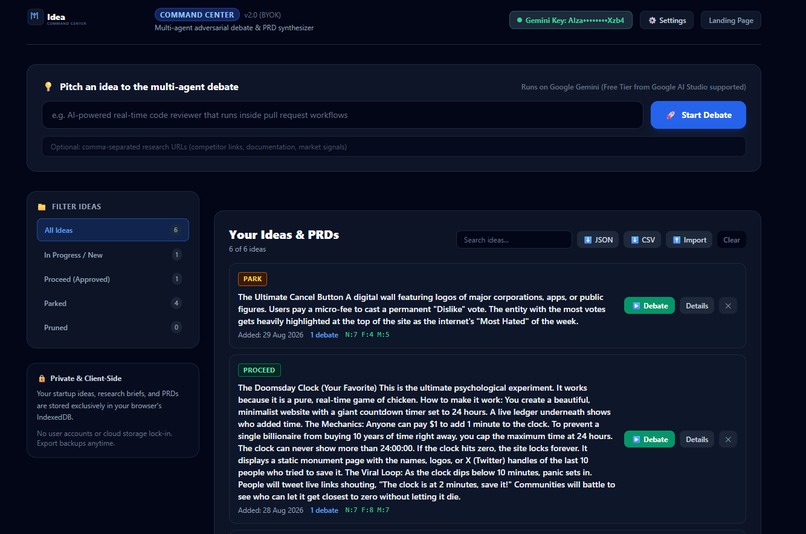Open Settings
This screenshot has height=534, width=806.
[667, 20]
